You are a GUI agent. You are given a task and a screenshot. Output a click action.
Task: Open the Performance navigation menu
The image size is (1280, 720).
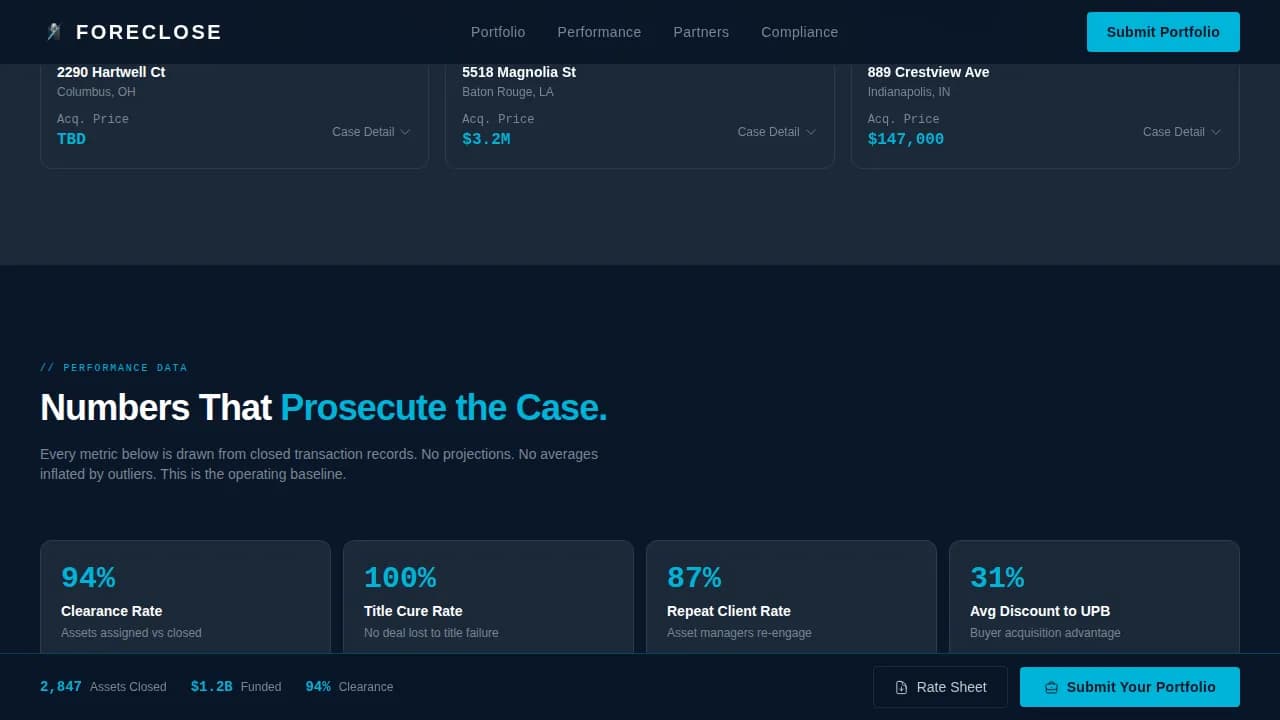click(x=599, y=32)
